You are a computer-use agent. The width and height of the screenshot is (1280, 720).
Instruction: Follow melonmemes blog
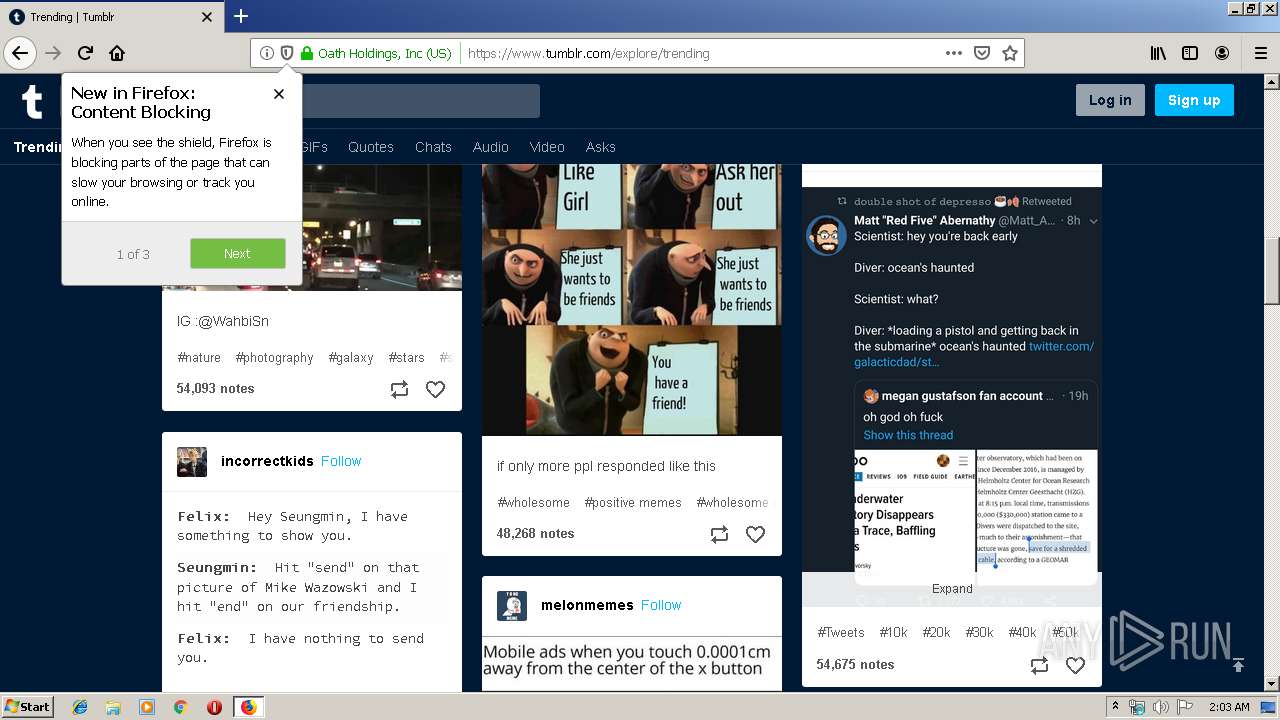[661, 605]
